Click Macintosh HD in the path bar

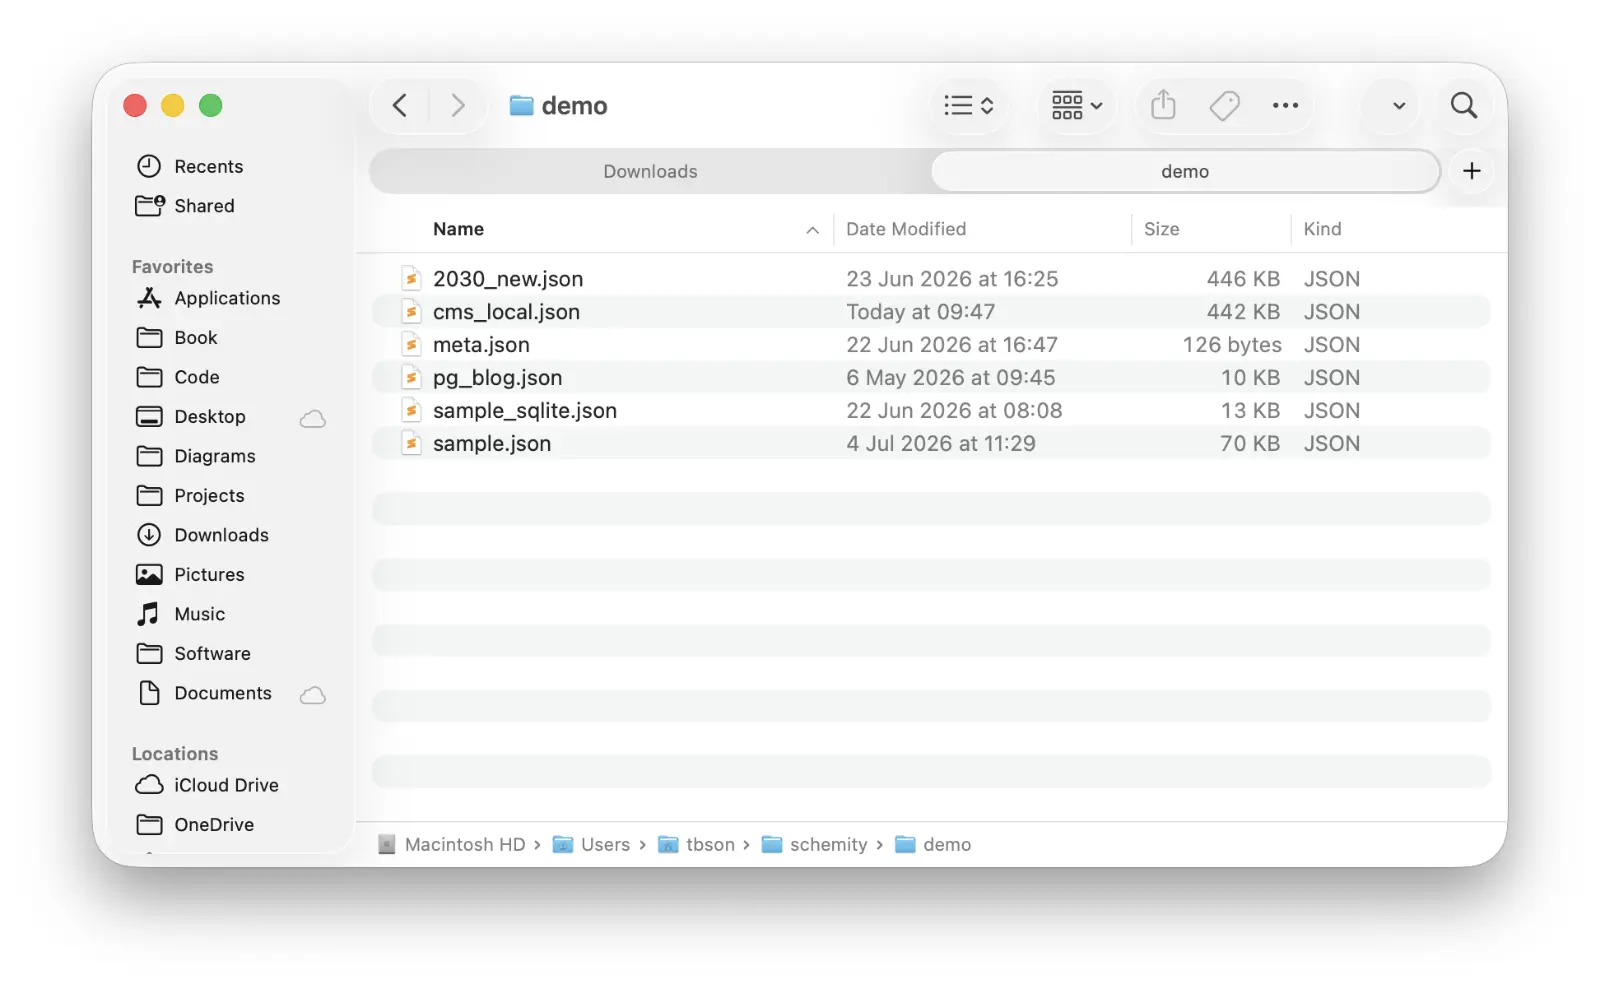coord(452,845)
